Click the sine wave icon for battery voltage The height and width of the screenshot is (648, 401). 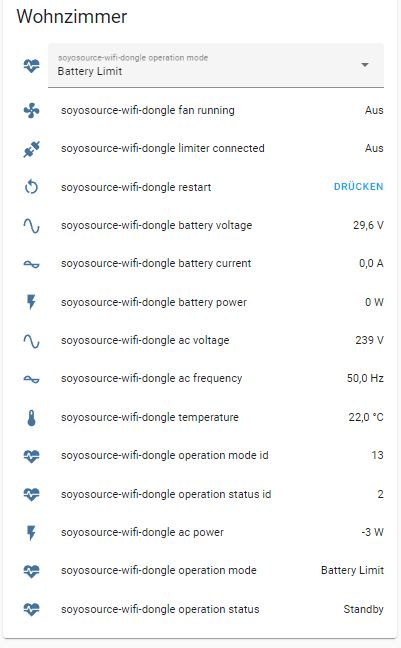(x=31, y=226)
